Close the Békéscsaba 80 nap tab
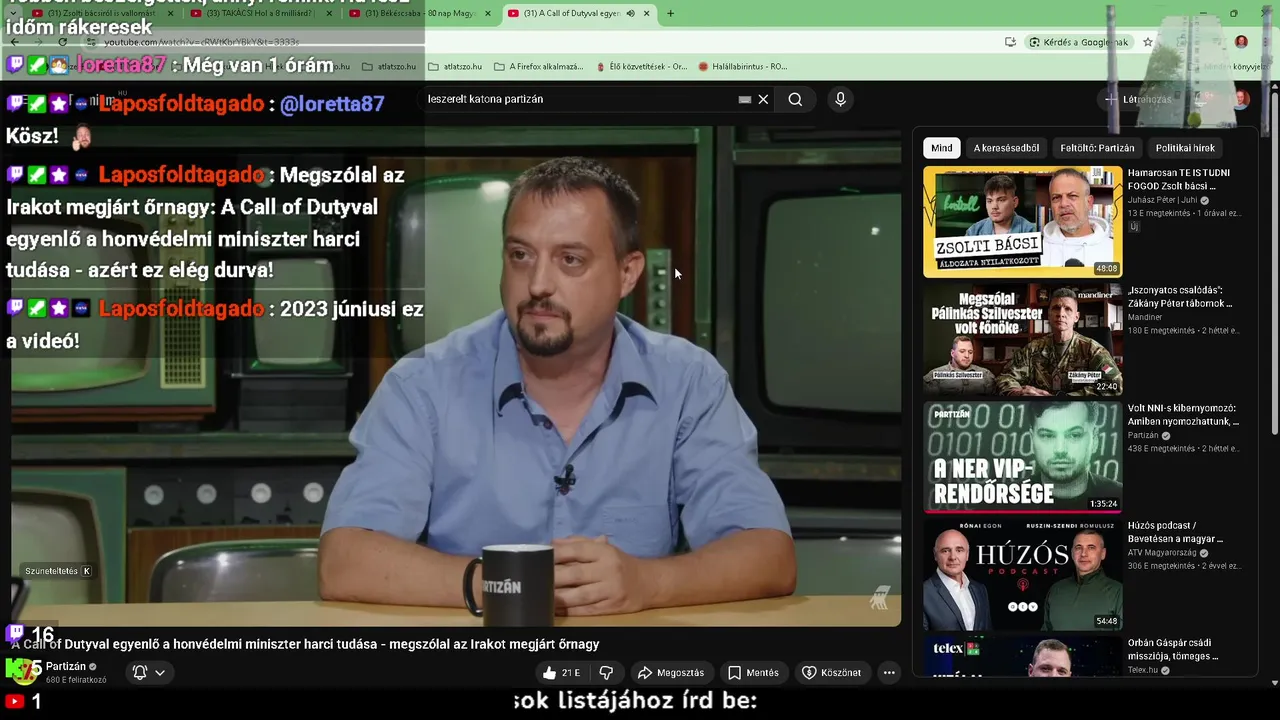 pos(488,13)
